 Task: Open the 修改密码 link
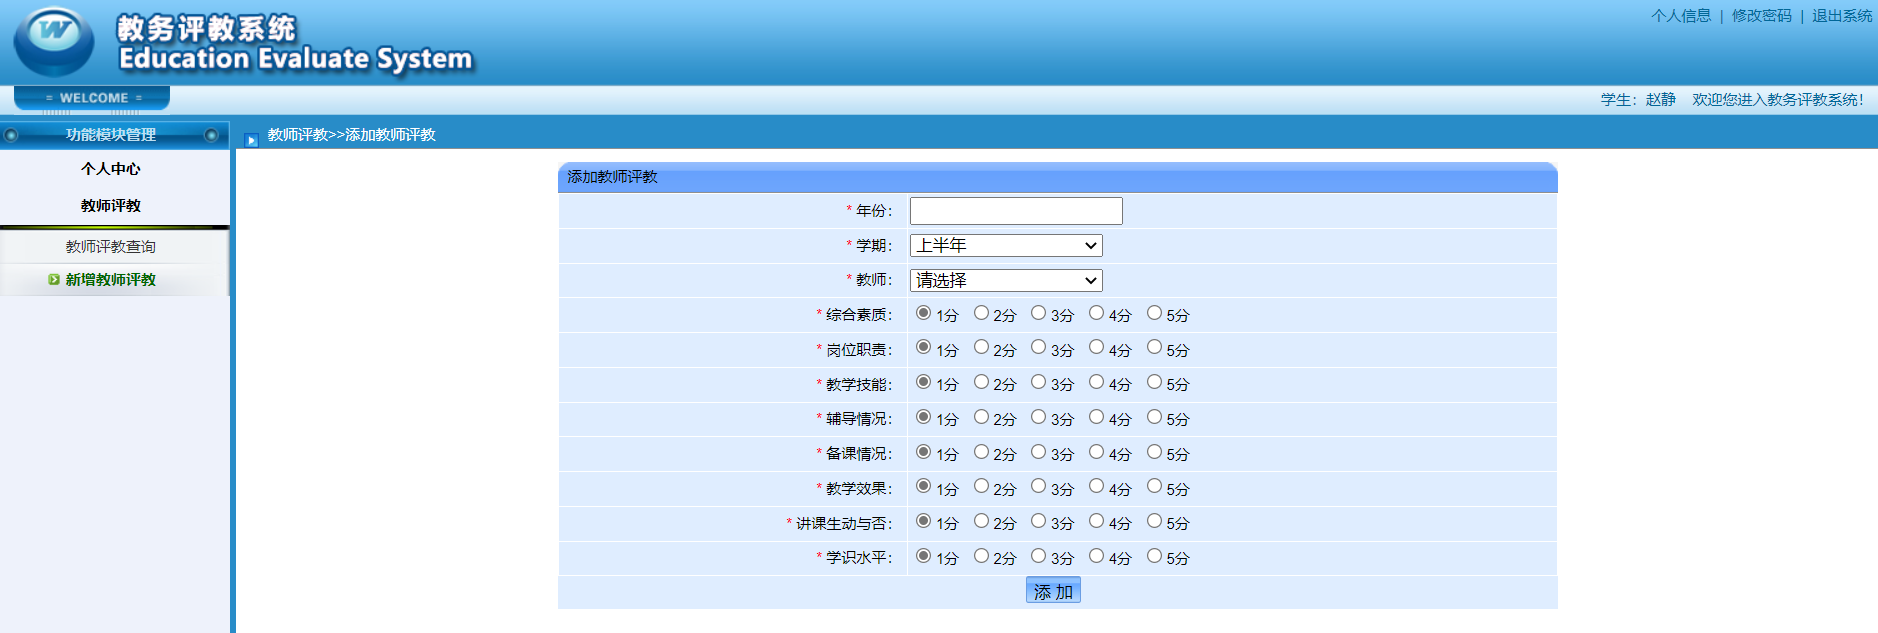(1761, 16)
